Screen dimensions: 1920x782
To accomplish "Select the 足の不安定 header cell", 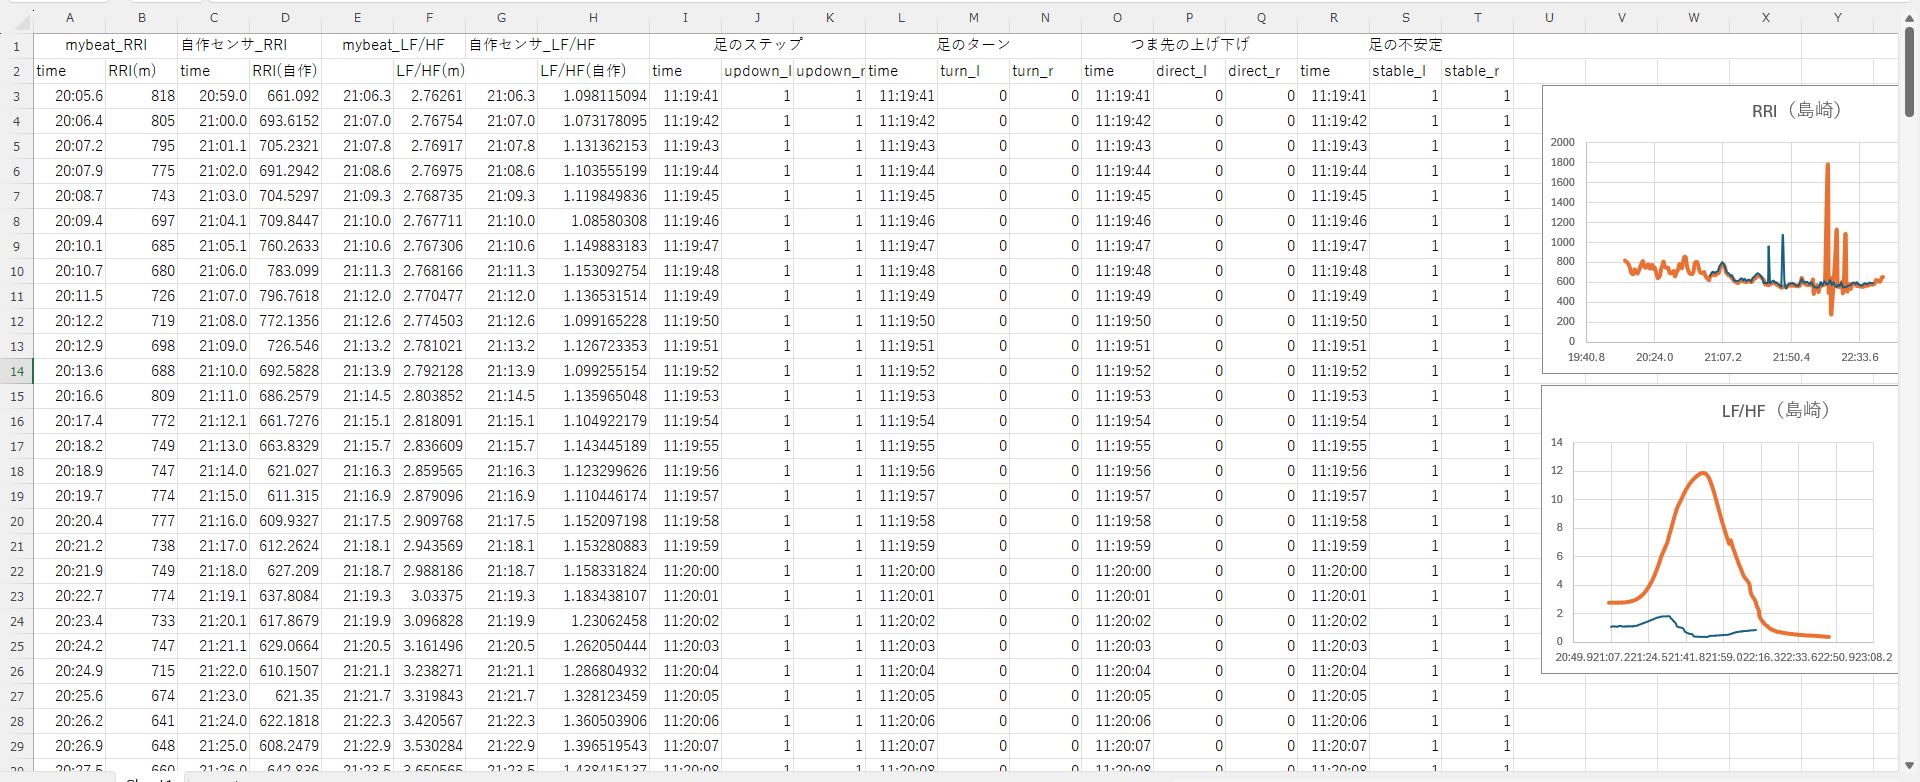I will tap(1405, 45).
